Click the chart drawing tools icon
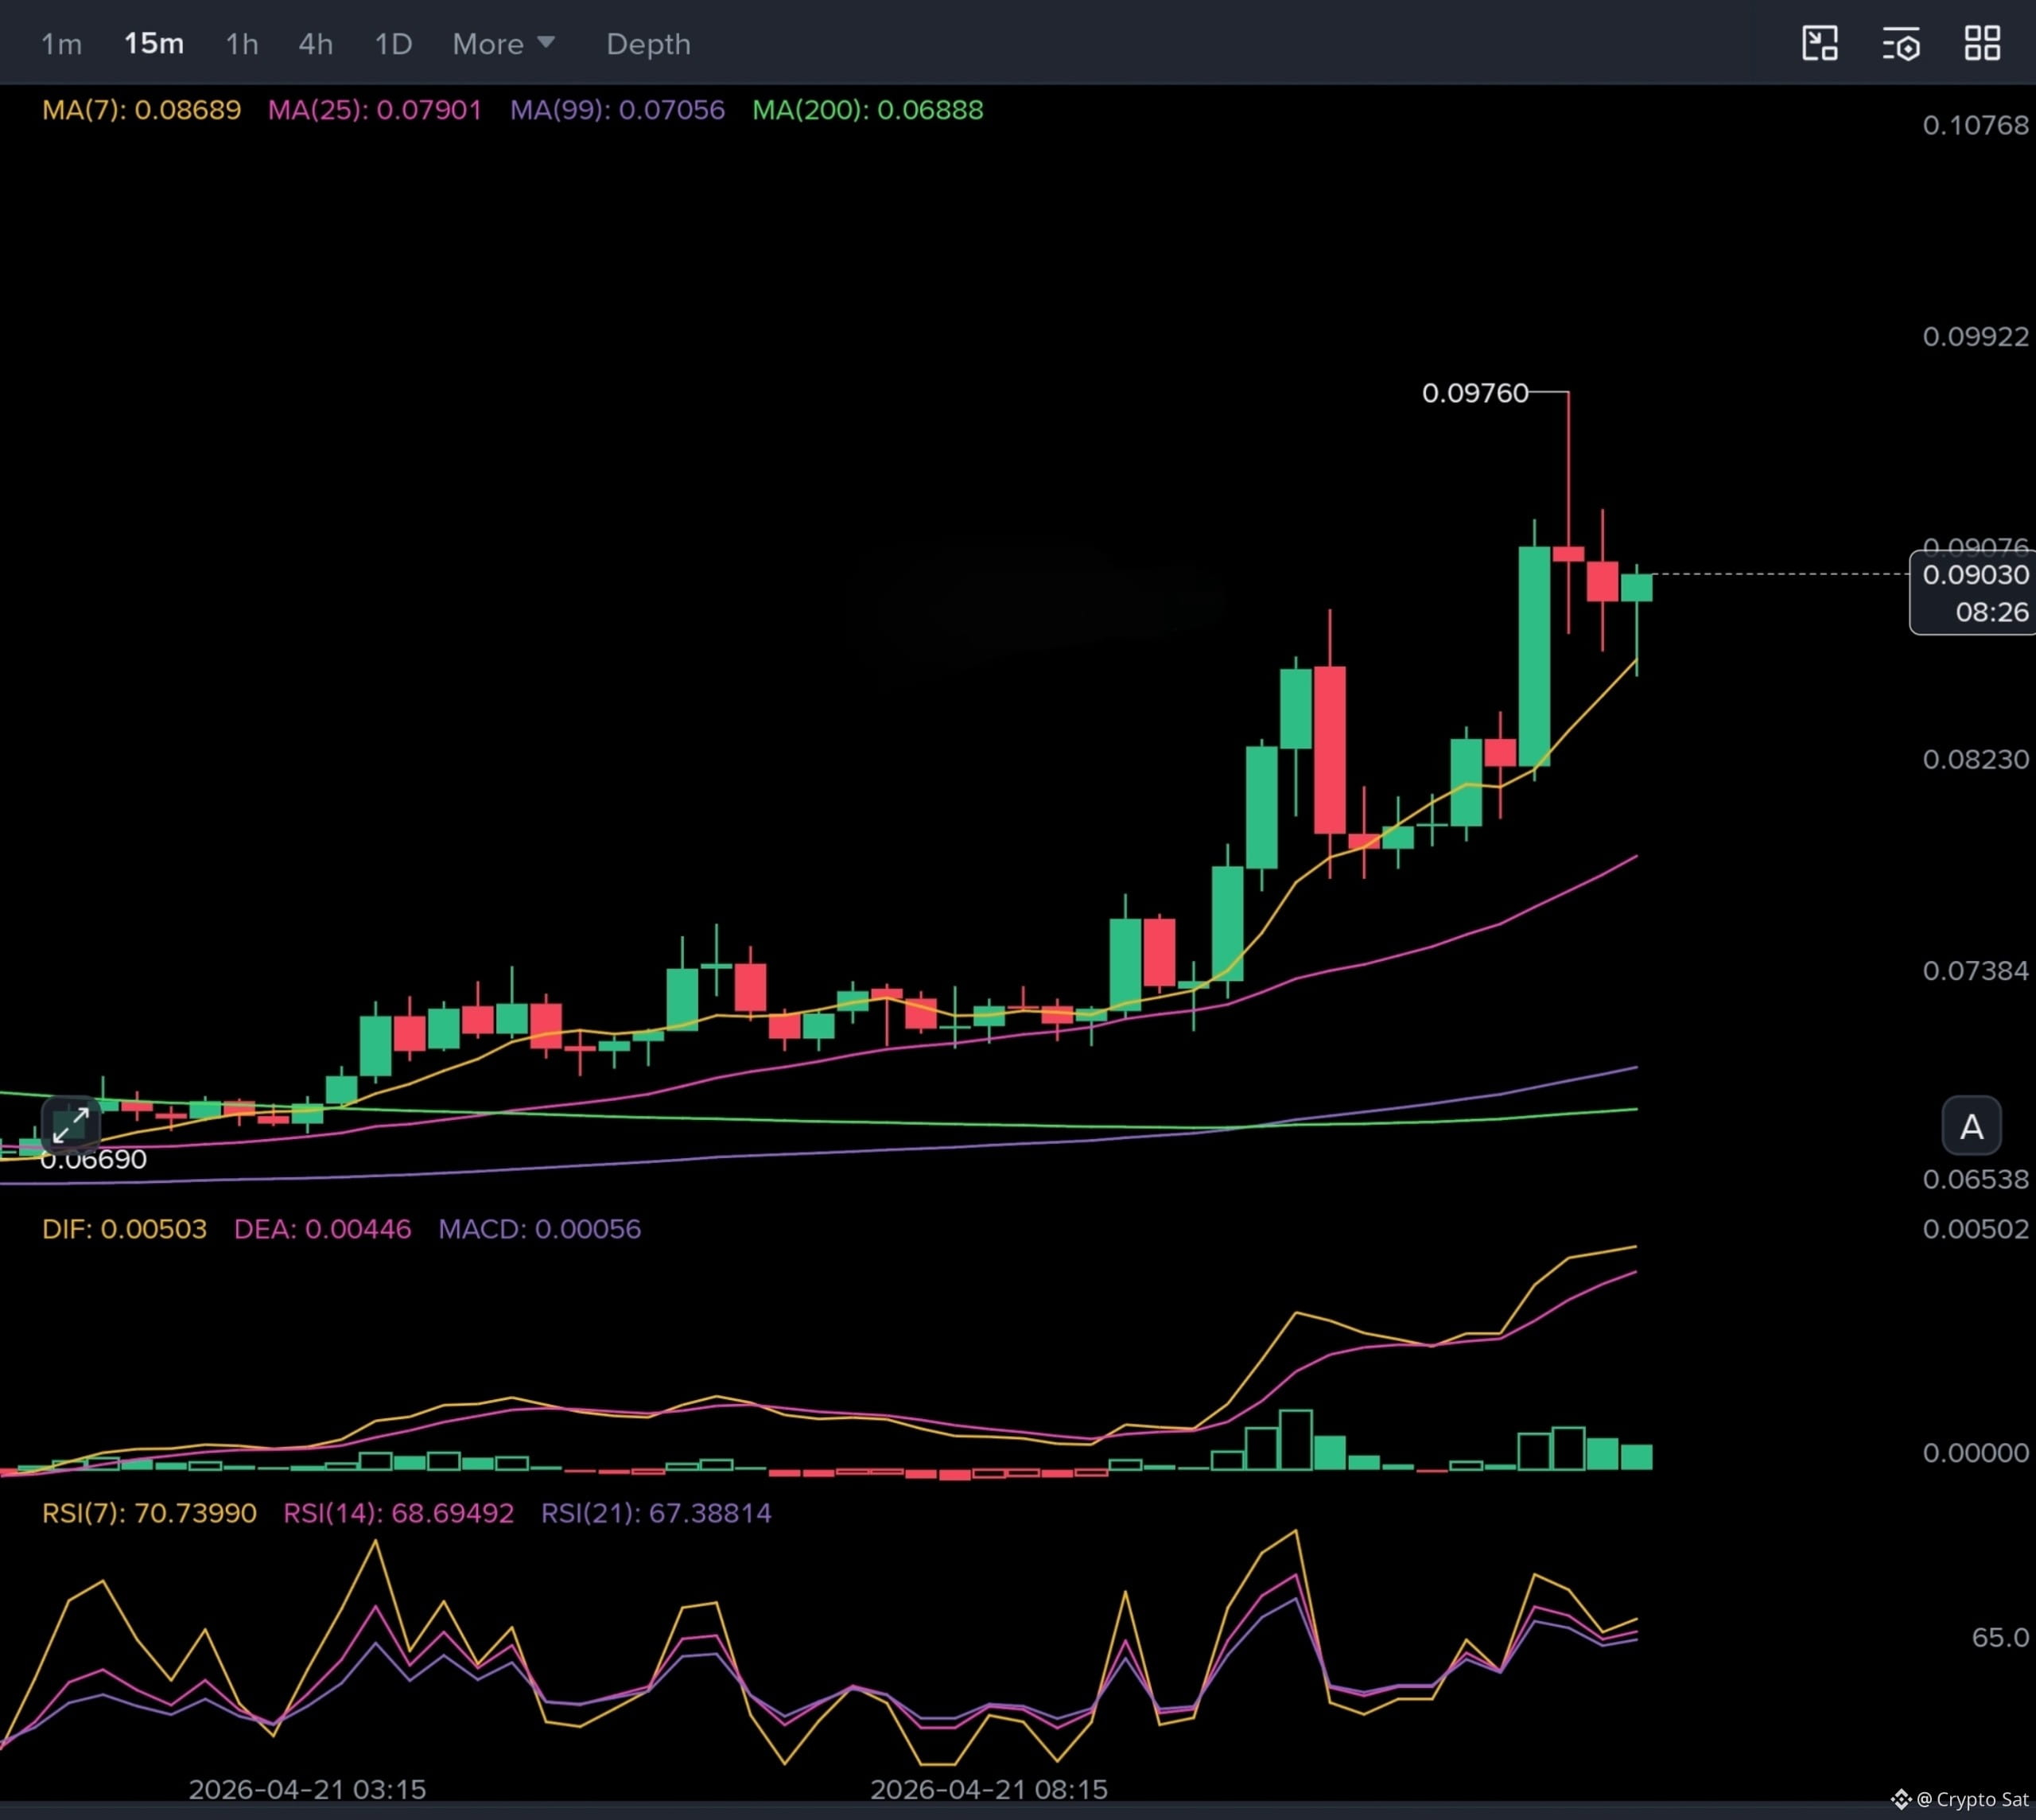Screen dimensions: 2036x1820 [1820, 43]
